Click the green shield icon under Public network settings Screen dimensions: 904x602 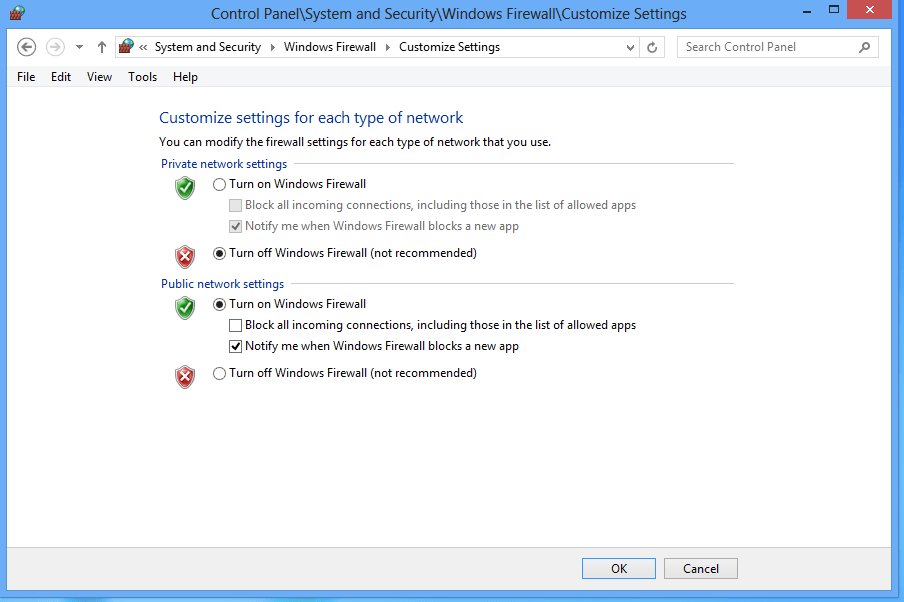(x=185, y=307)
